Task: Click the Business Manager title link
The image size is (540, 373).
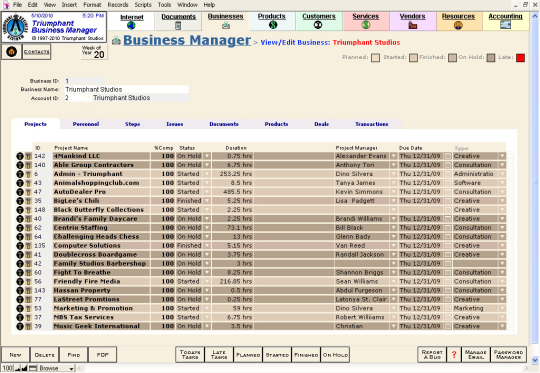Action: 187,40
